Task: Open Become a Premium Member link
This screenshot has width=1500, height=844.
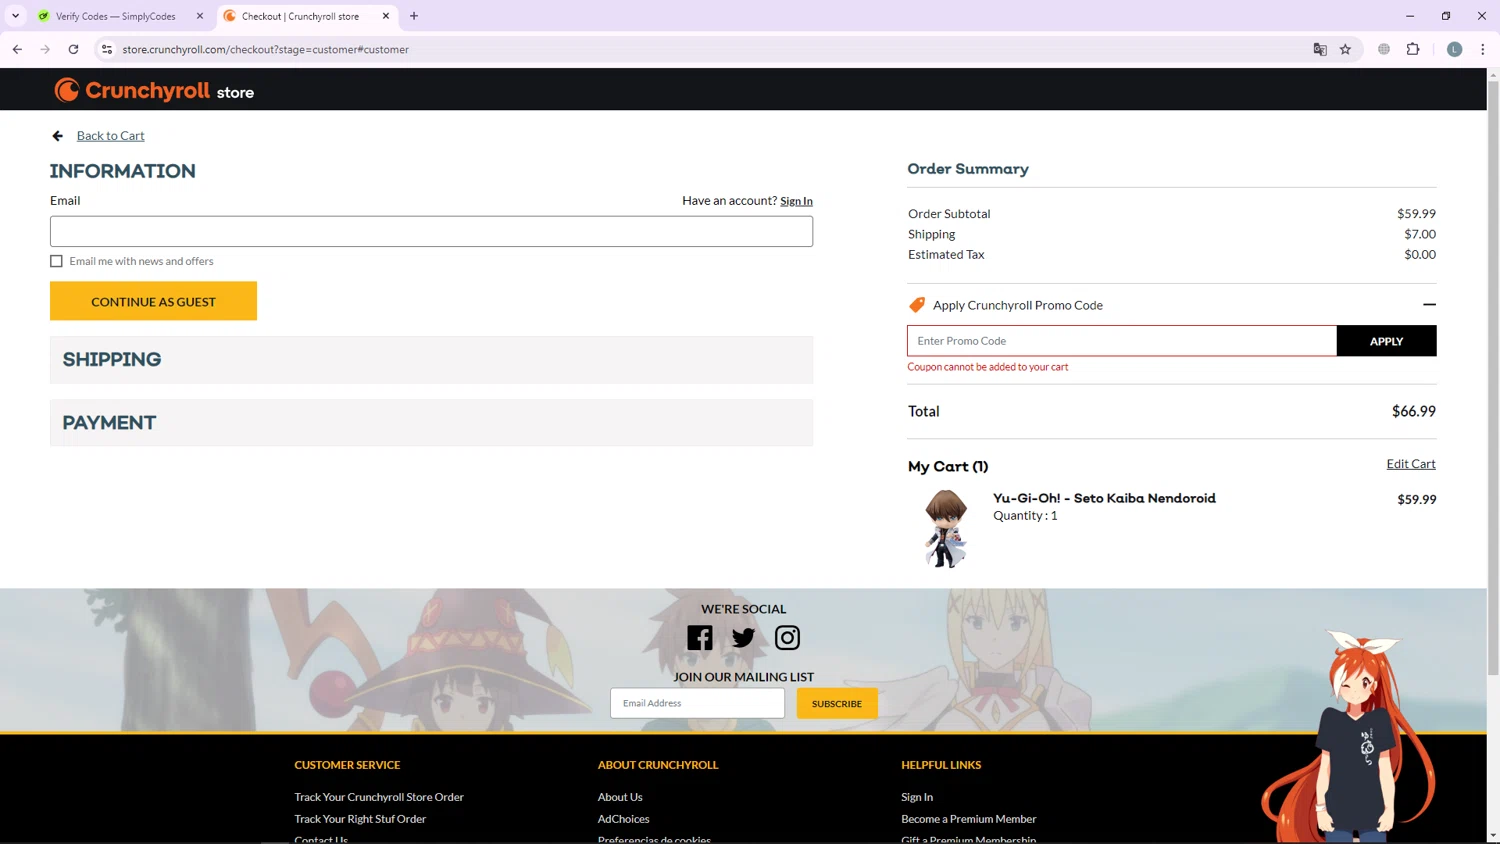Action: [969, 819]
